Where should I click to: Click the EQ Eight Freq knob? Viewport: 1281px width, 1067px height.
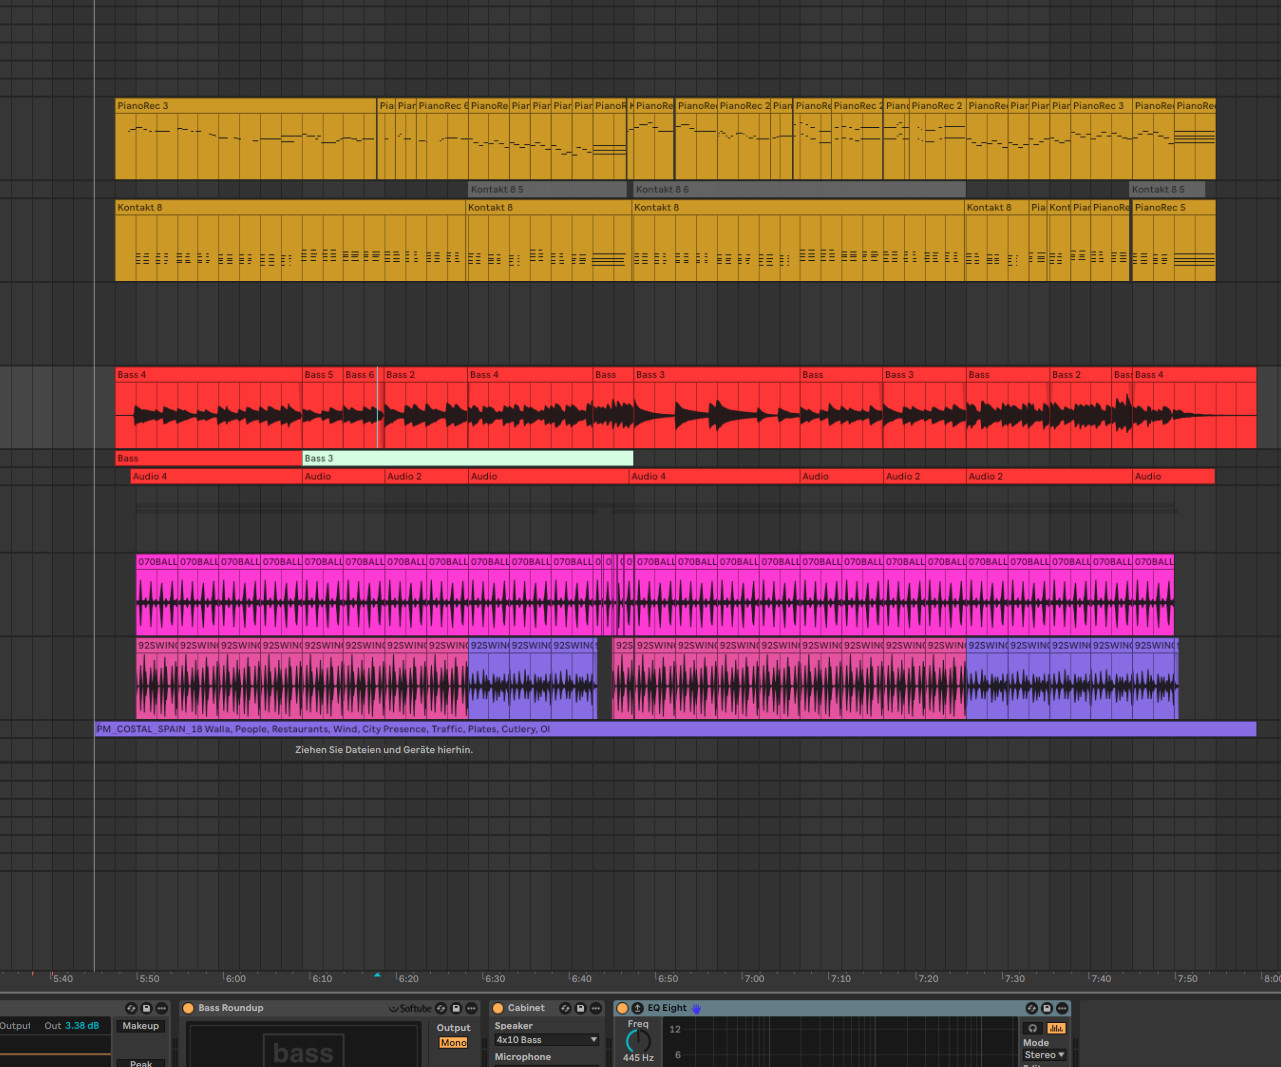(638, 1041)
